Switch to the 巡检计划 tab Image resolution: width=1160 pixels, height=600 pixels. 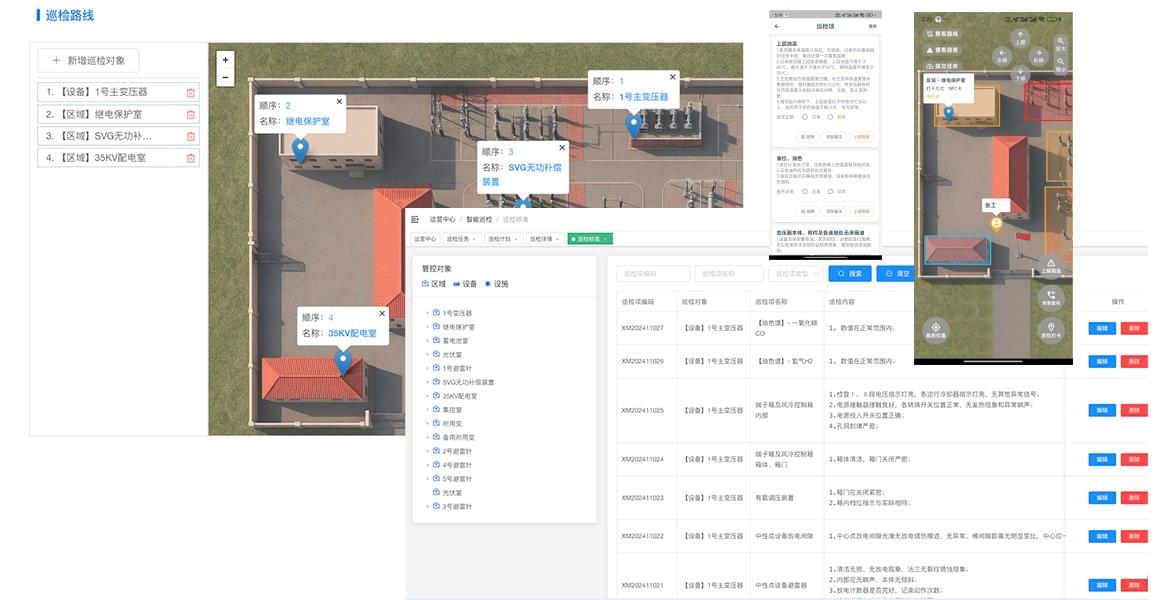point(503,239)
